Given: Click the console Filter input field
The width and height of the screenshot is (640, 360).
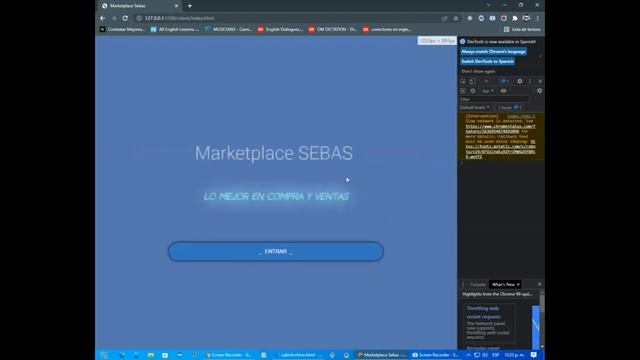Looking at the screenshot, I should 494,99.
